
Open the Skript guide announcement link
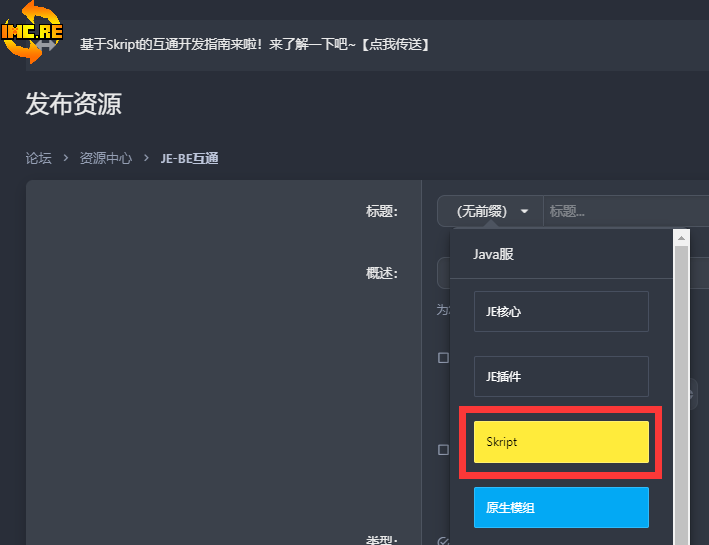click(x=255, y=45)
